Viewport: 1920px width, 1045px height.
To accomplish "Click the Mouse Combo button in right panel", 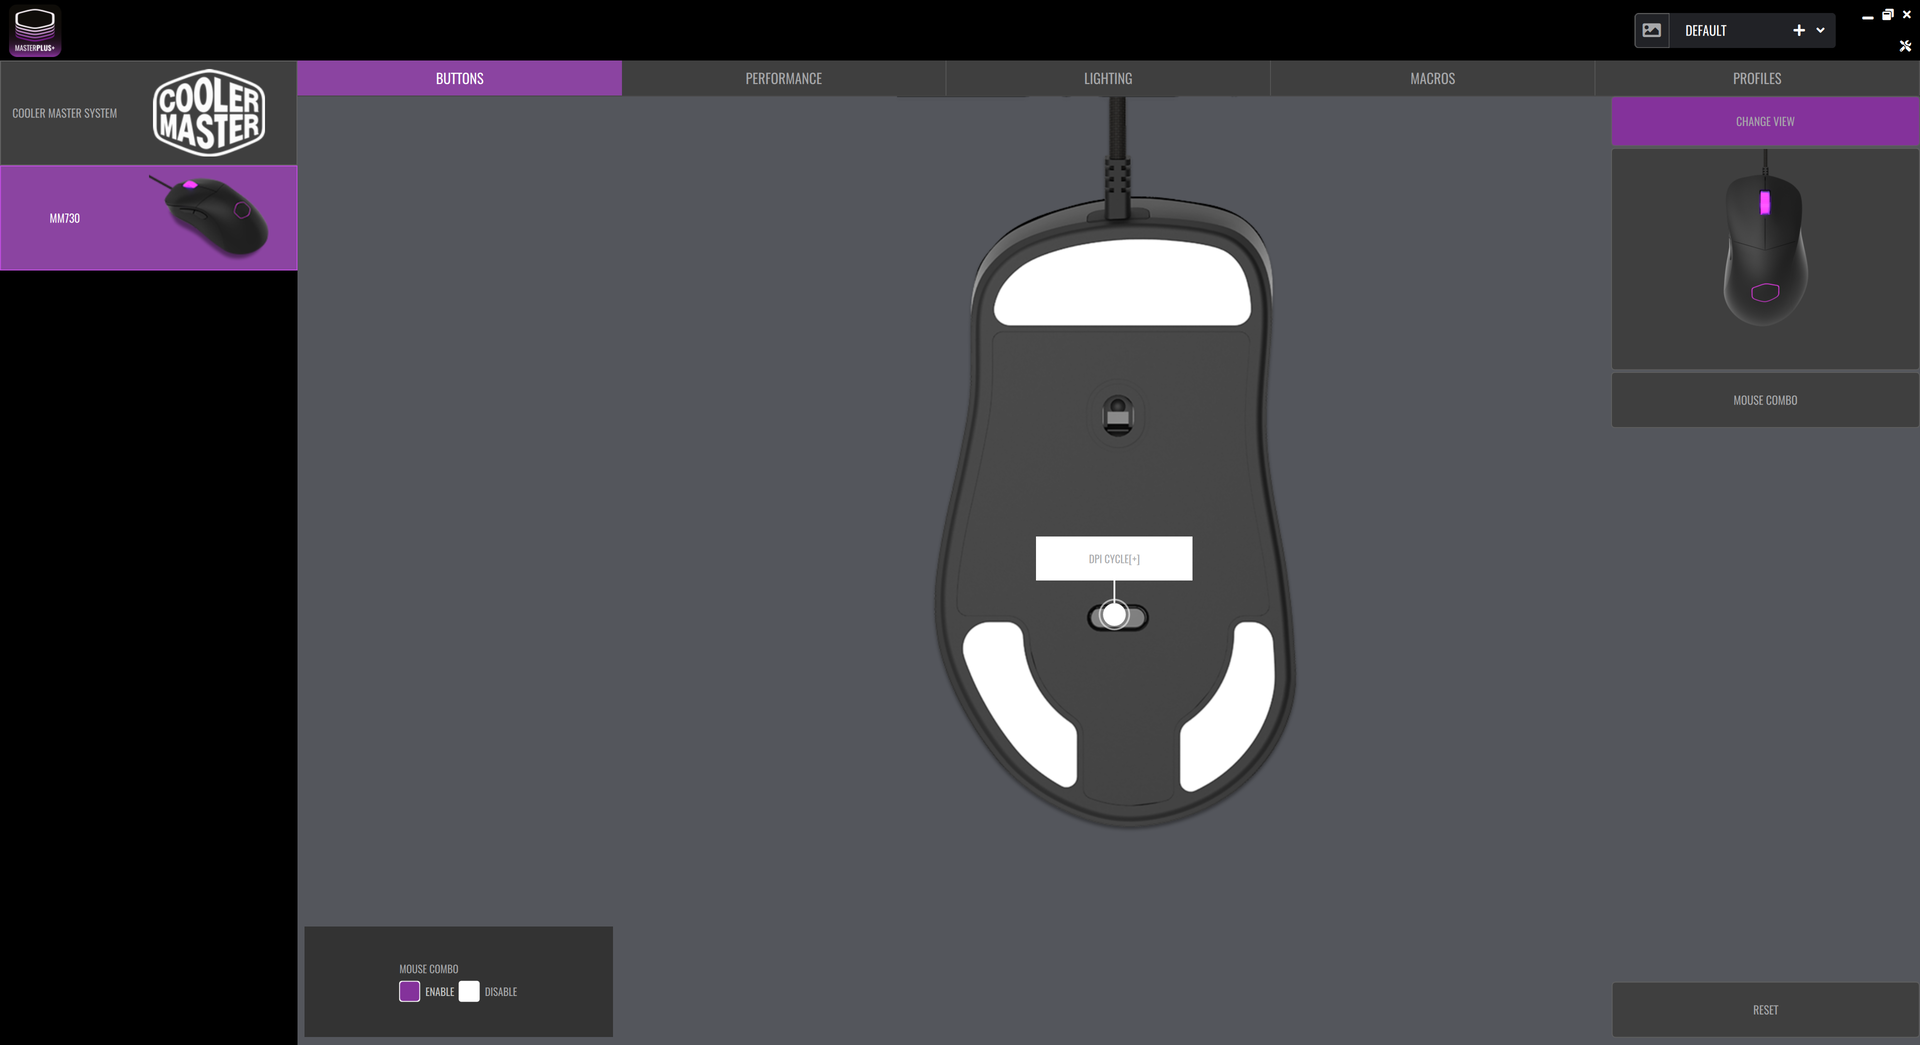I will pyautogui.click(x=1764, y=400).
